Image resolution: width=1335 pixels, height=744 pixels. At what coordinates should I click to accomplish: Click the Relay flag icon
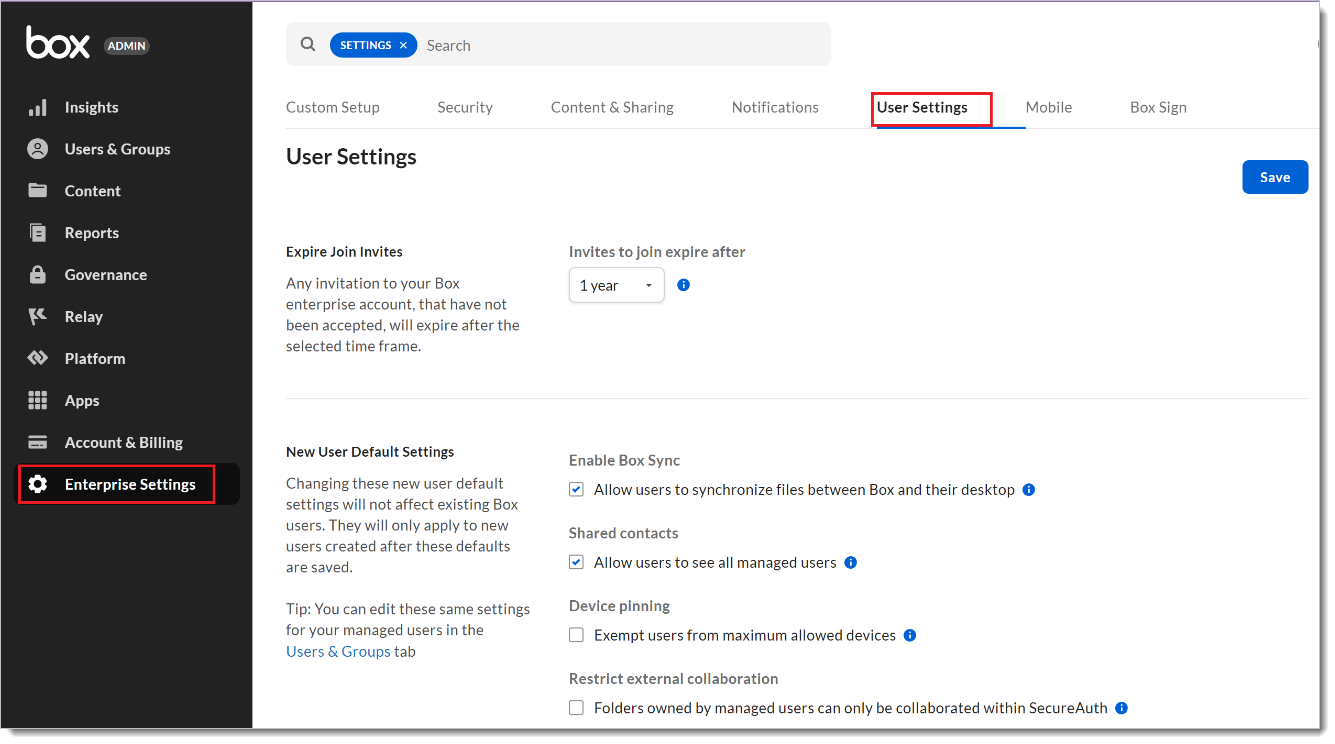click(38, 317)
